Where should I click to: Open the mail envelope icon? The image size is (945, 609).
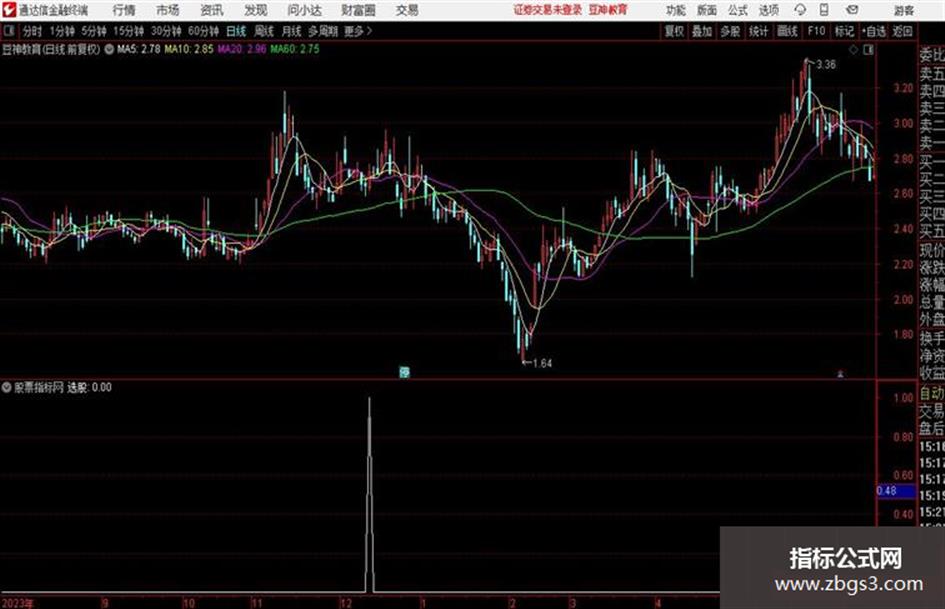852,10
